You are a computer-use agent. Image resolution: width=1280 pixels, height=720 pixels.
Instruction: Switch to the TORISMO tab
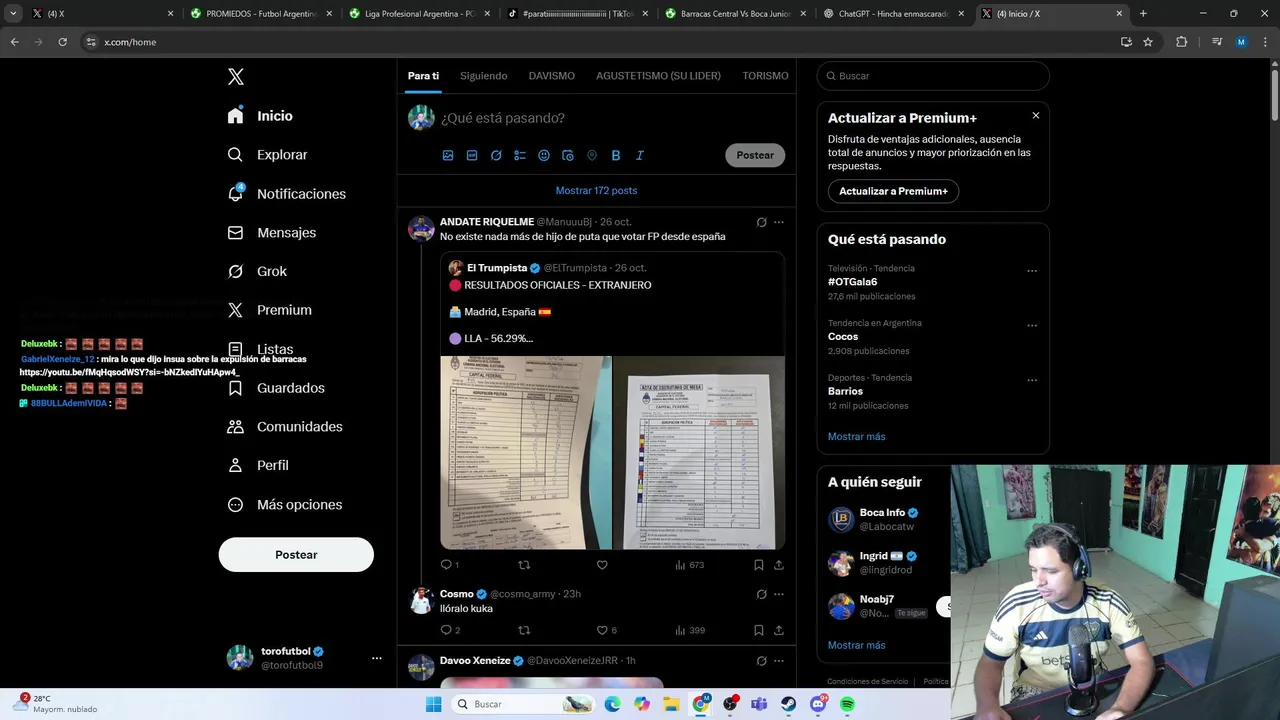click(x=765, y=76)
